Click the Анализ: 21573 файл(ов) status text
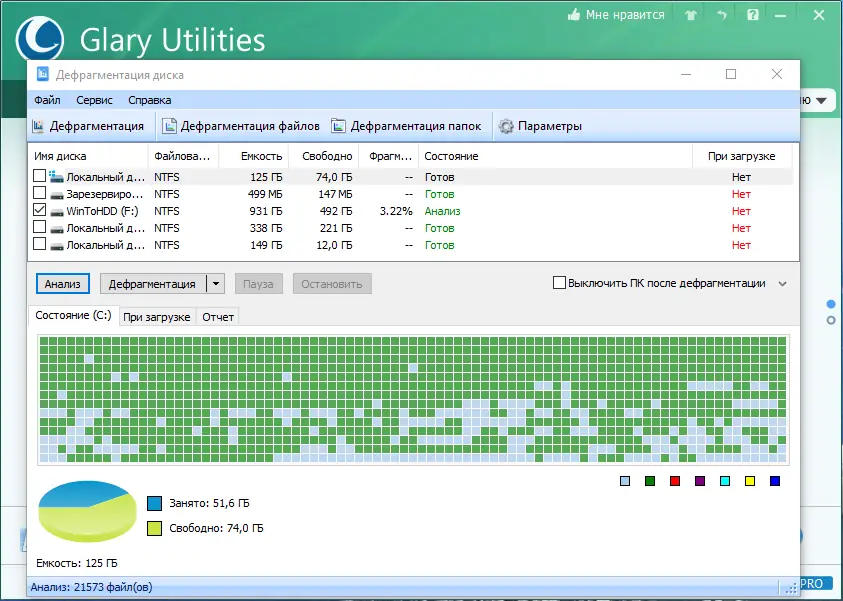 point(91,587)
